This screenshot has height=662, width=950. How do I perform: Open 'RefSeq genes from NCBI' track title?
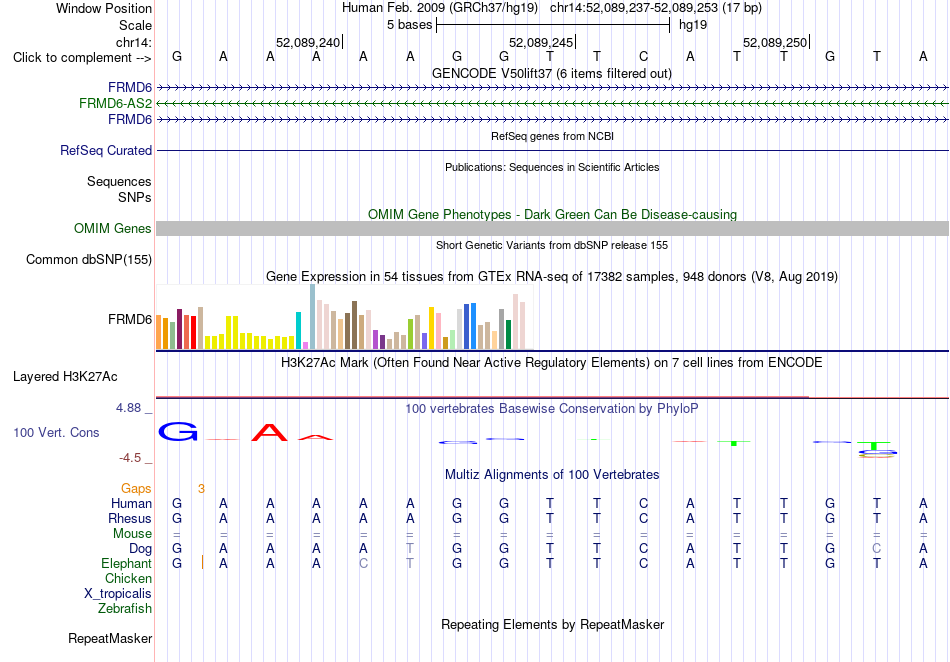(x=552, y=136)
